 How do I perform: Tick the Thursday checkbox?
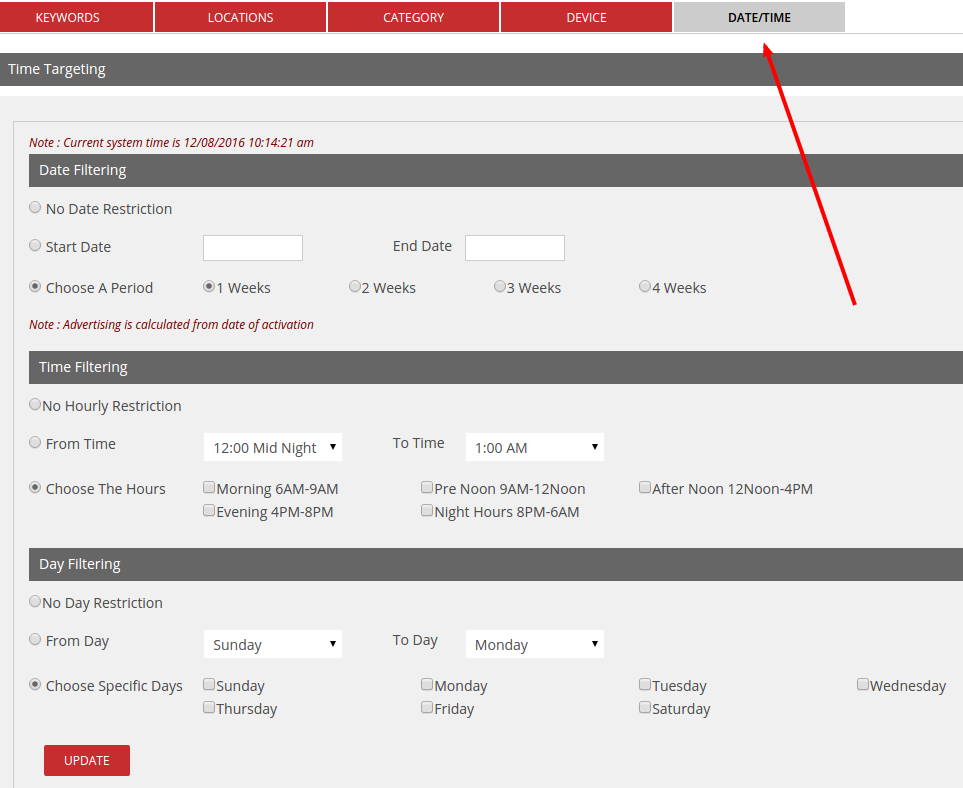click(x=209, y=708)
